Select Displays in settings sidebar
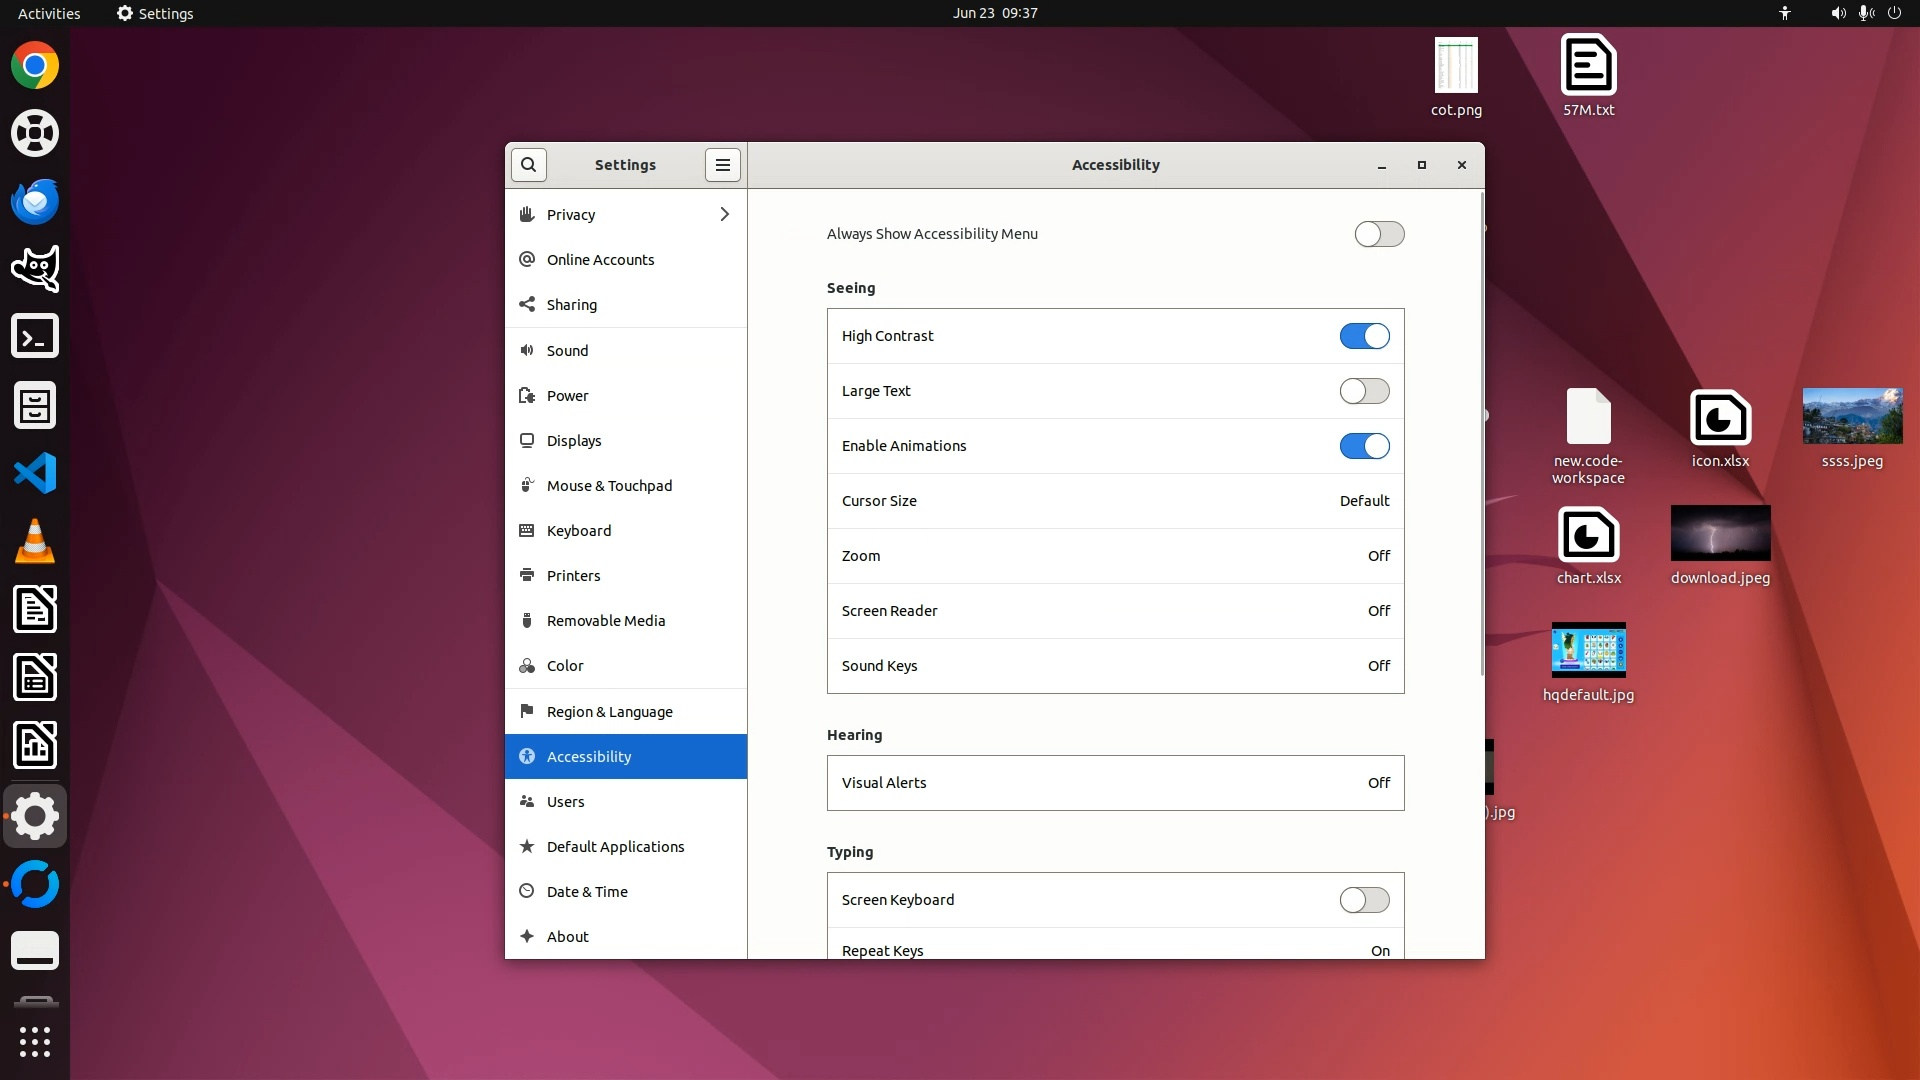The image size is (1920, 1080). (x=574, y=440)
